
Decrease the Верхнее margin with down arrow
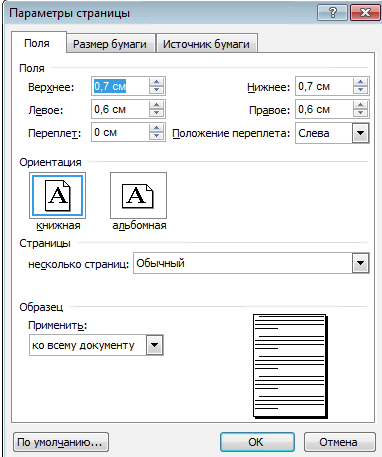156,90
